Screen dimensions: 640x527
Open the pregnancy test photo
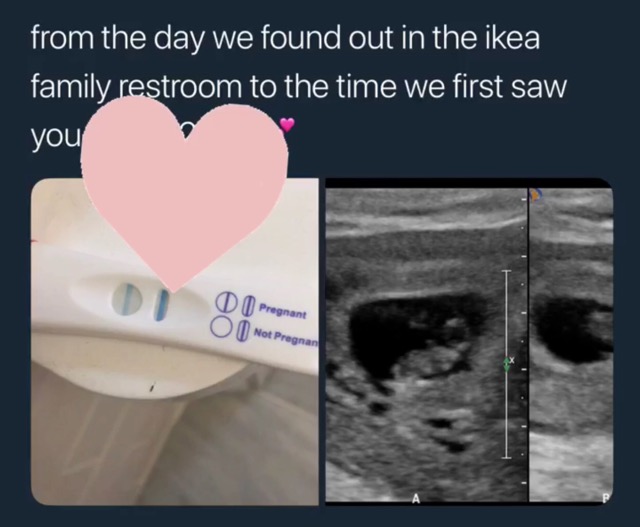[x=175, y=342]
